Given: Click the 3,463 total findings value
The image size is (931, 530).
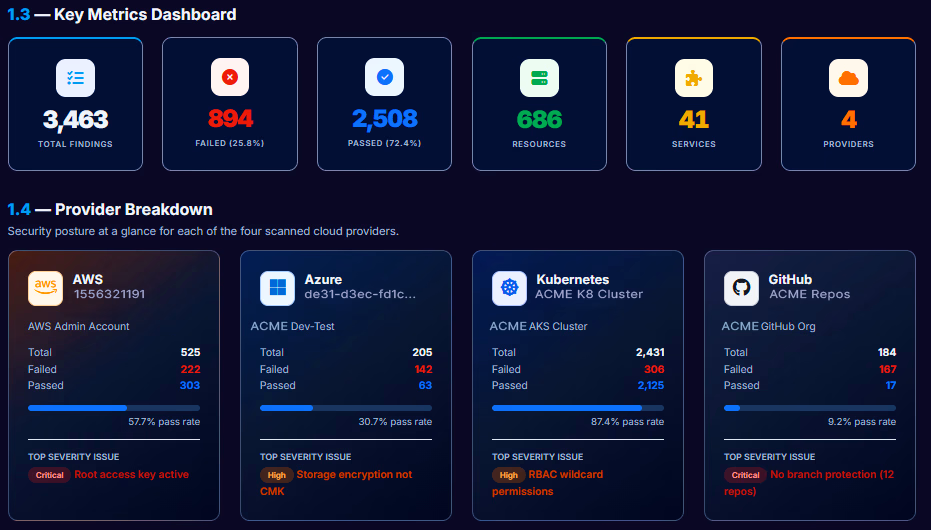Looking at the screenshot, I should [75, 120].
